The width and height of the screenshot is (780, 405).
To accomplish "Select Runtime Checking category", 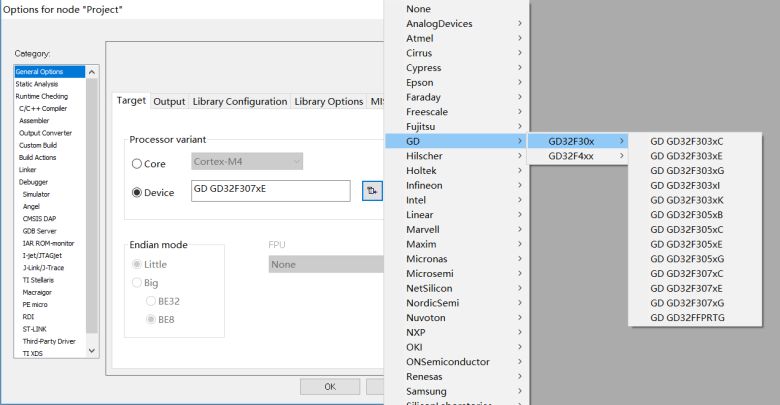I will (49, 97).
